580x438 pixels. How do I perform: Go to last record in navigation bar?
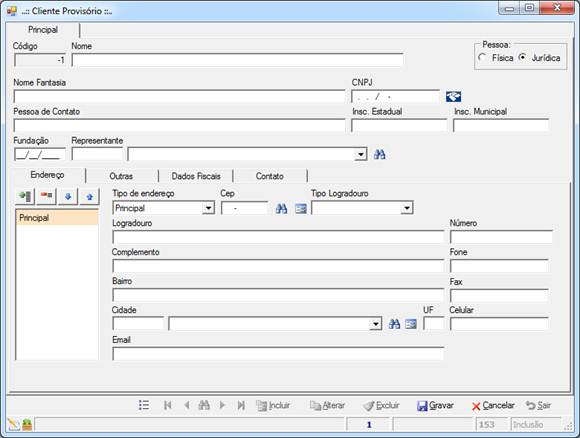point(241,405)
